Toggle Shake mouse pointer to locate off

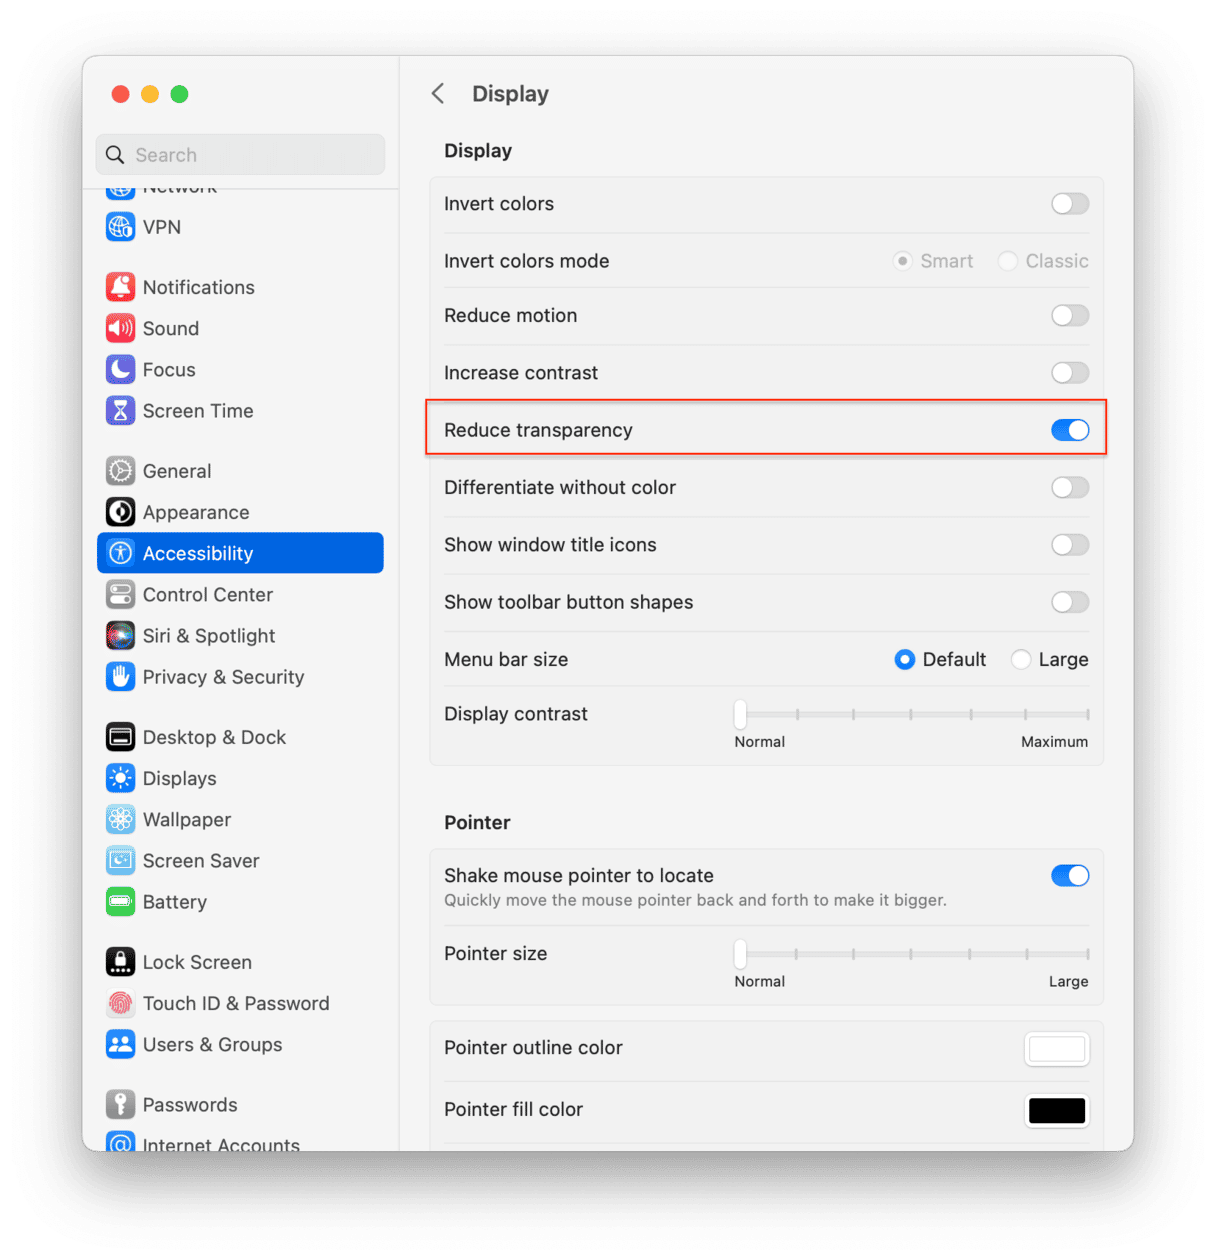1070,876
